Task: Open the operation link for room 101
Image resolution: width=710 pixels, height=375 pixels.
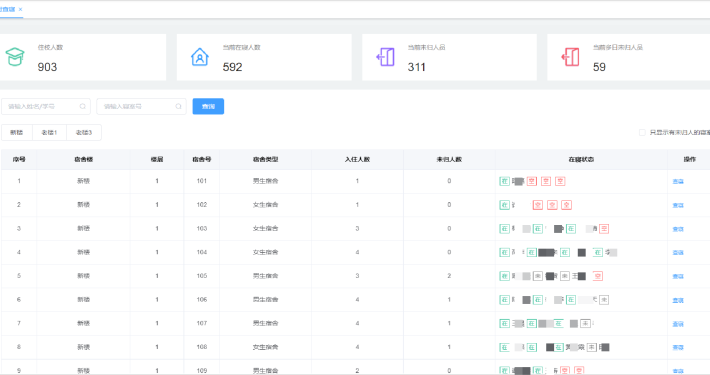Action: [678, 182]
